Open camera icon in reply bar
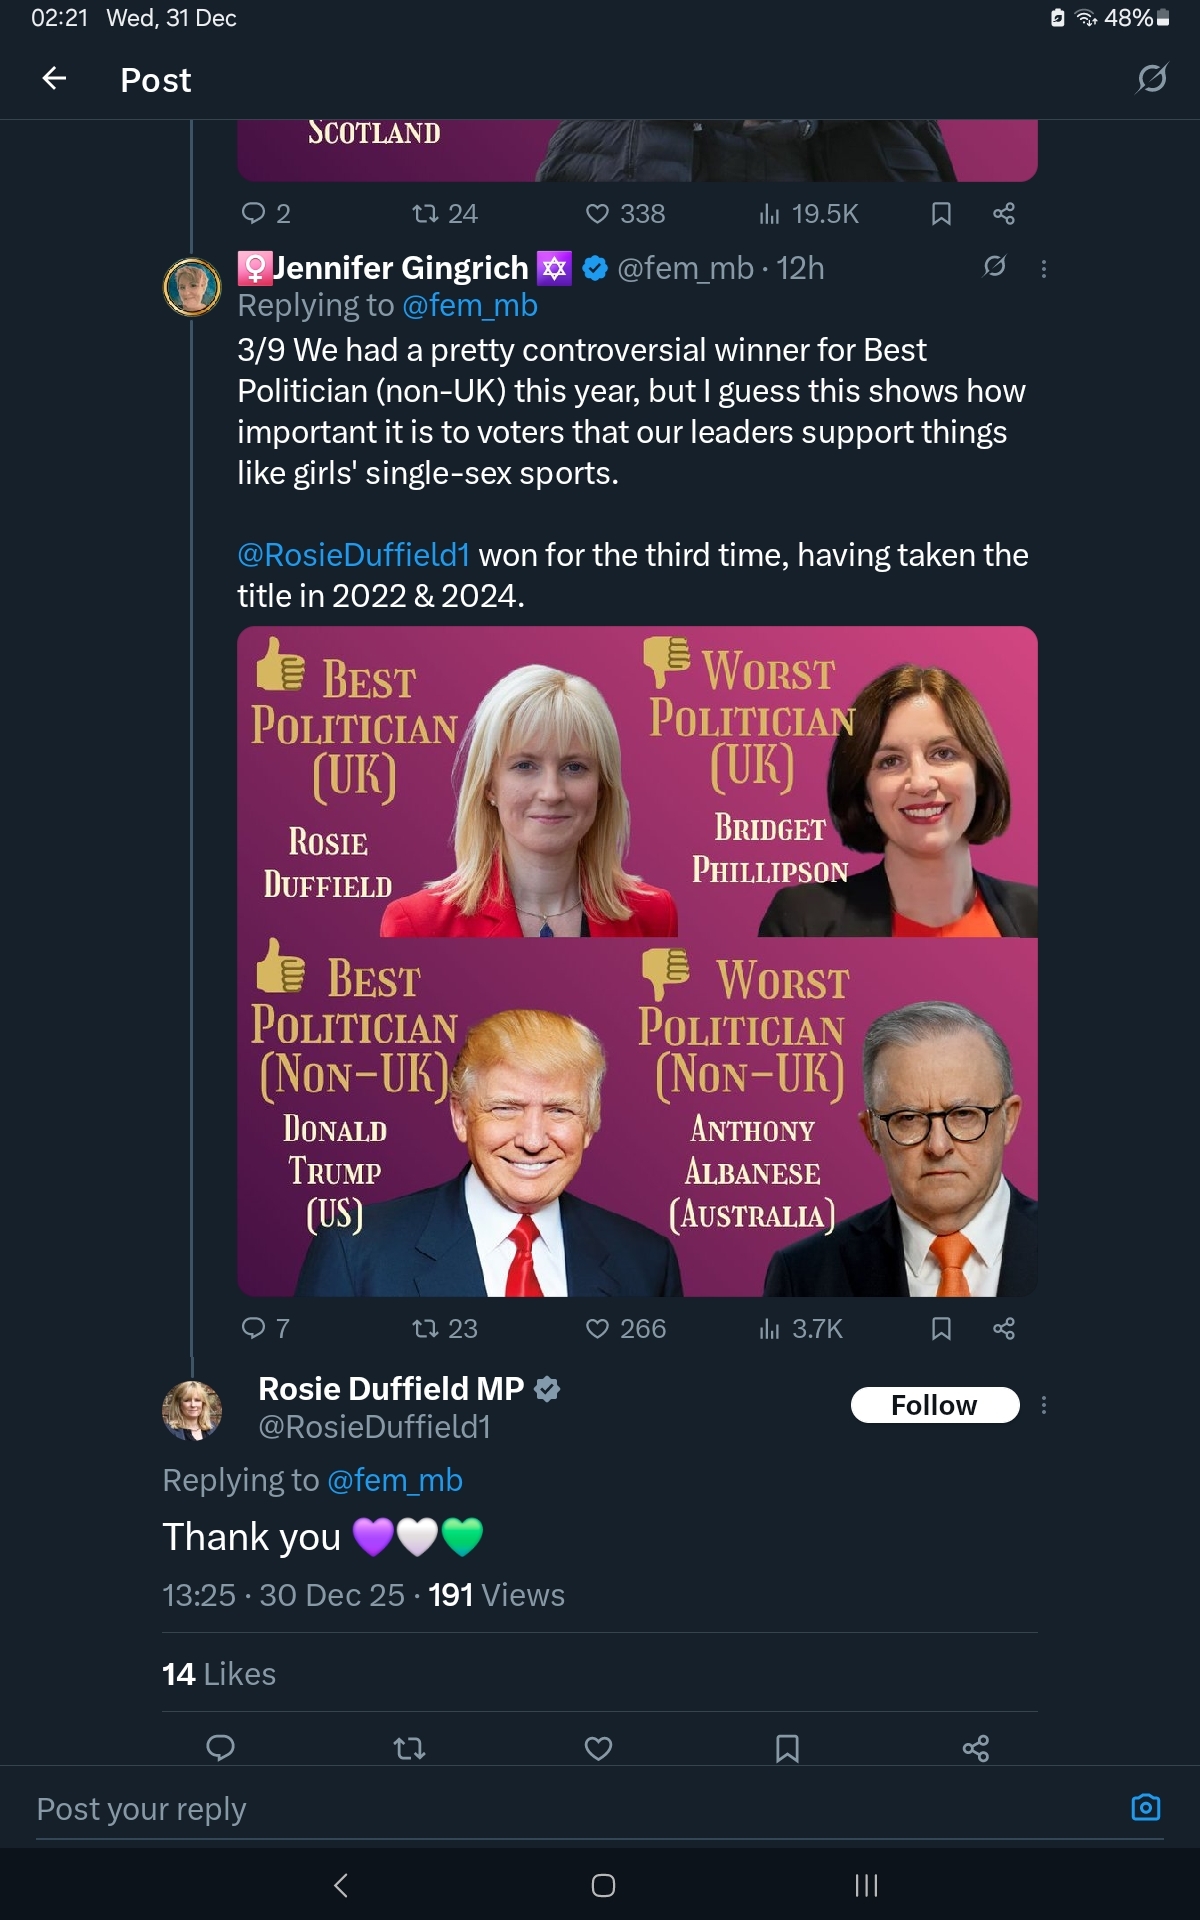This screenshot has width=1200, height=1920. (x=1145, y=1807)
